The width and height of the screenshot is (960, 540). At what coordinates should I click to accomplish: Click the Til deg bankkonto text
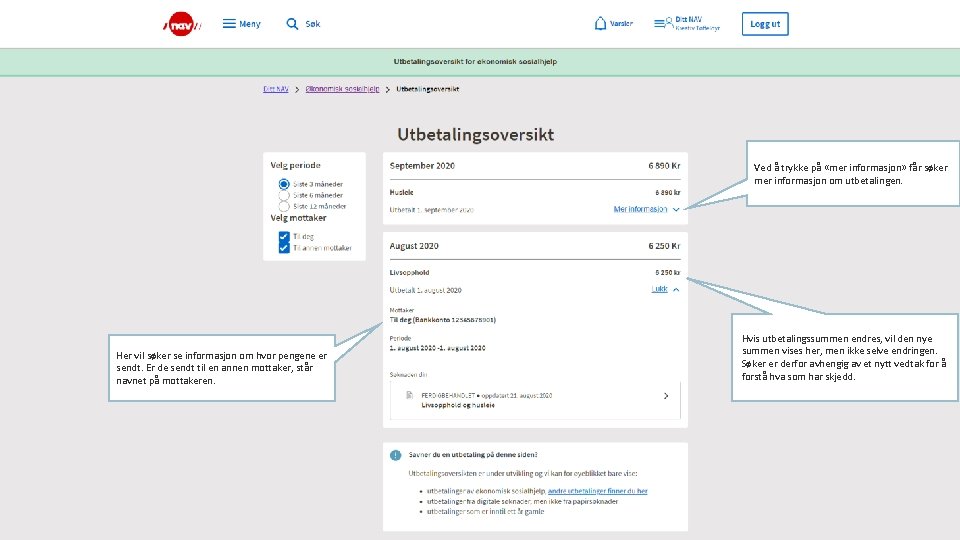[443, 320]
